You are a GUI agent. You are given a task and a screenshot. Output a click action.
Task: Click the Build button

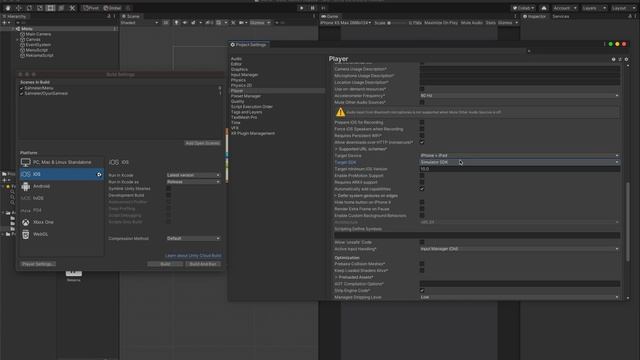click(x=165, y=264)
